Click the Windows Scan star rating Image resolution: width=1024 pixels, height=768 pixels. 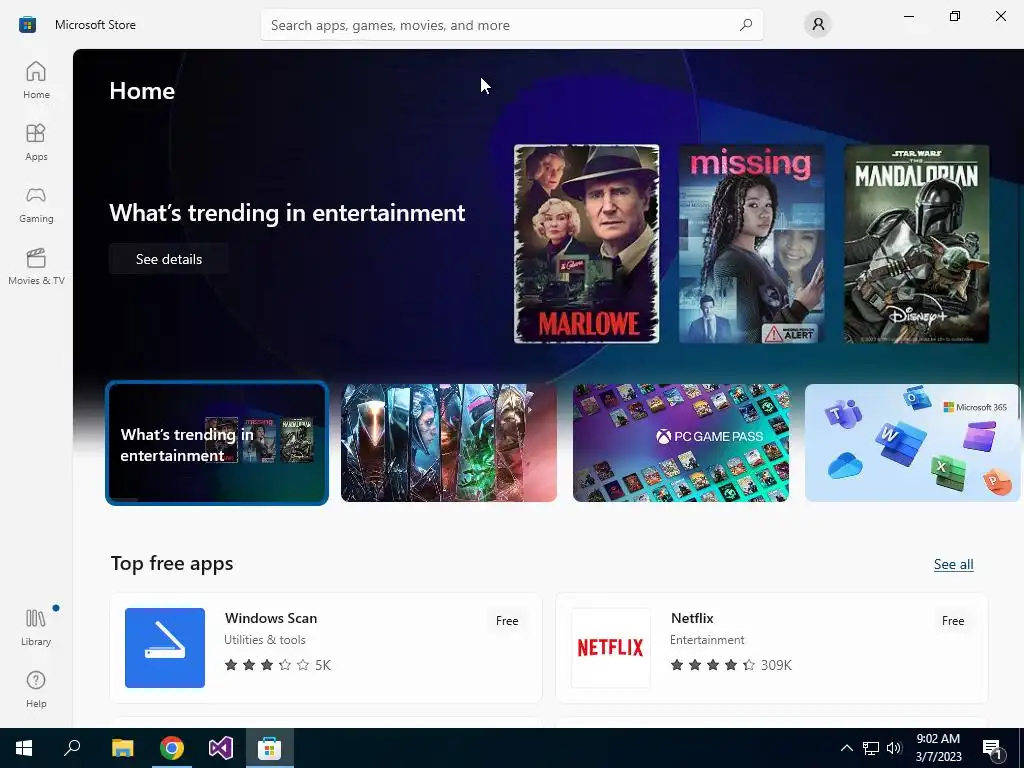278,665
